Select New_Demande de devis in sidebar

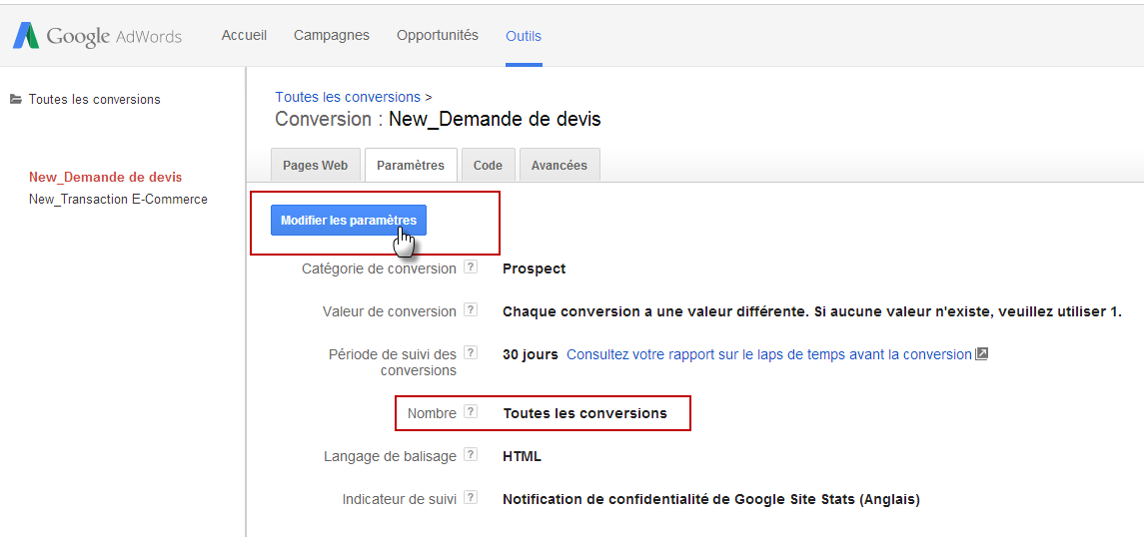click(x=106, y=177)
